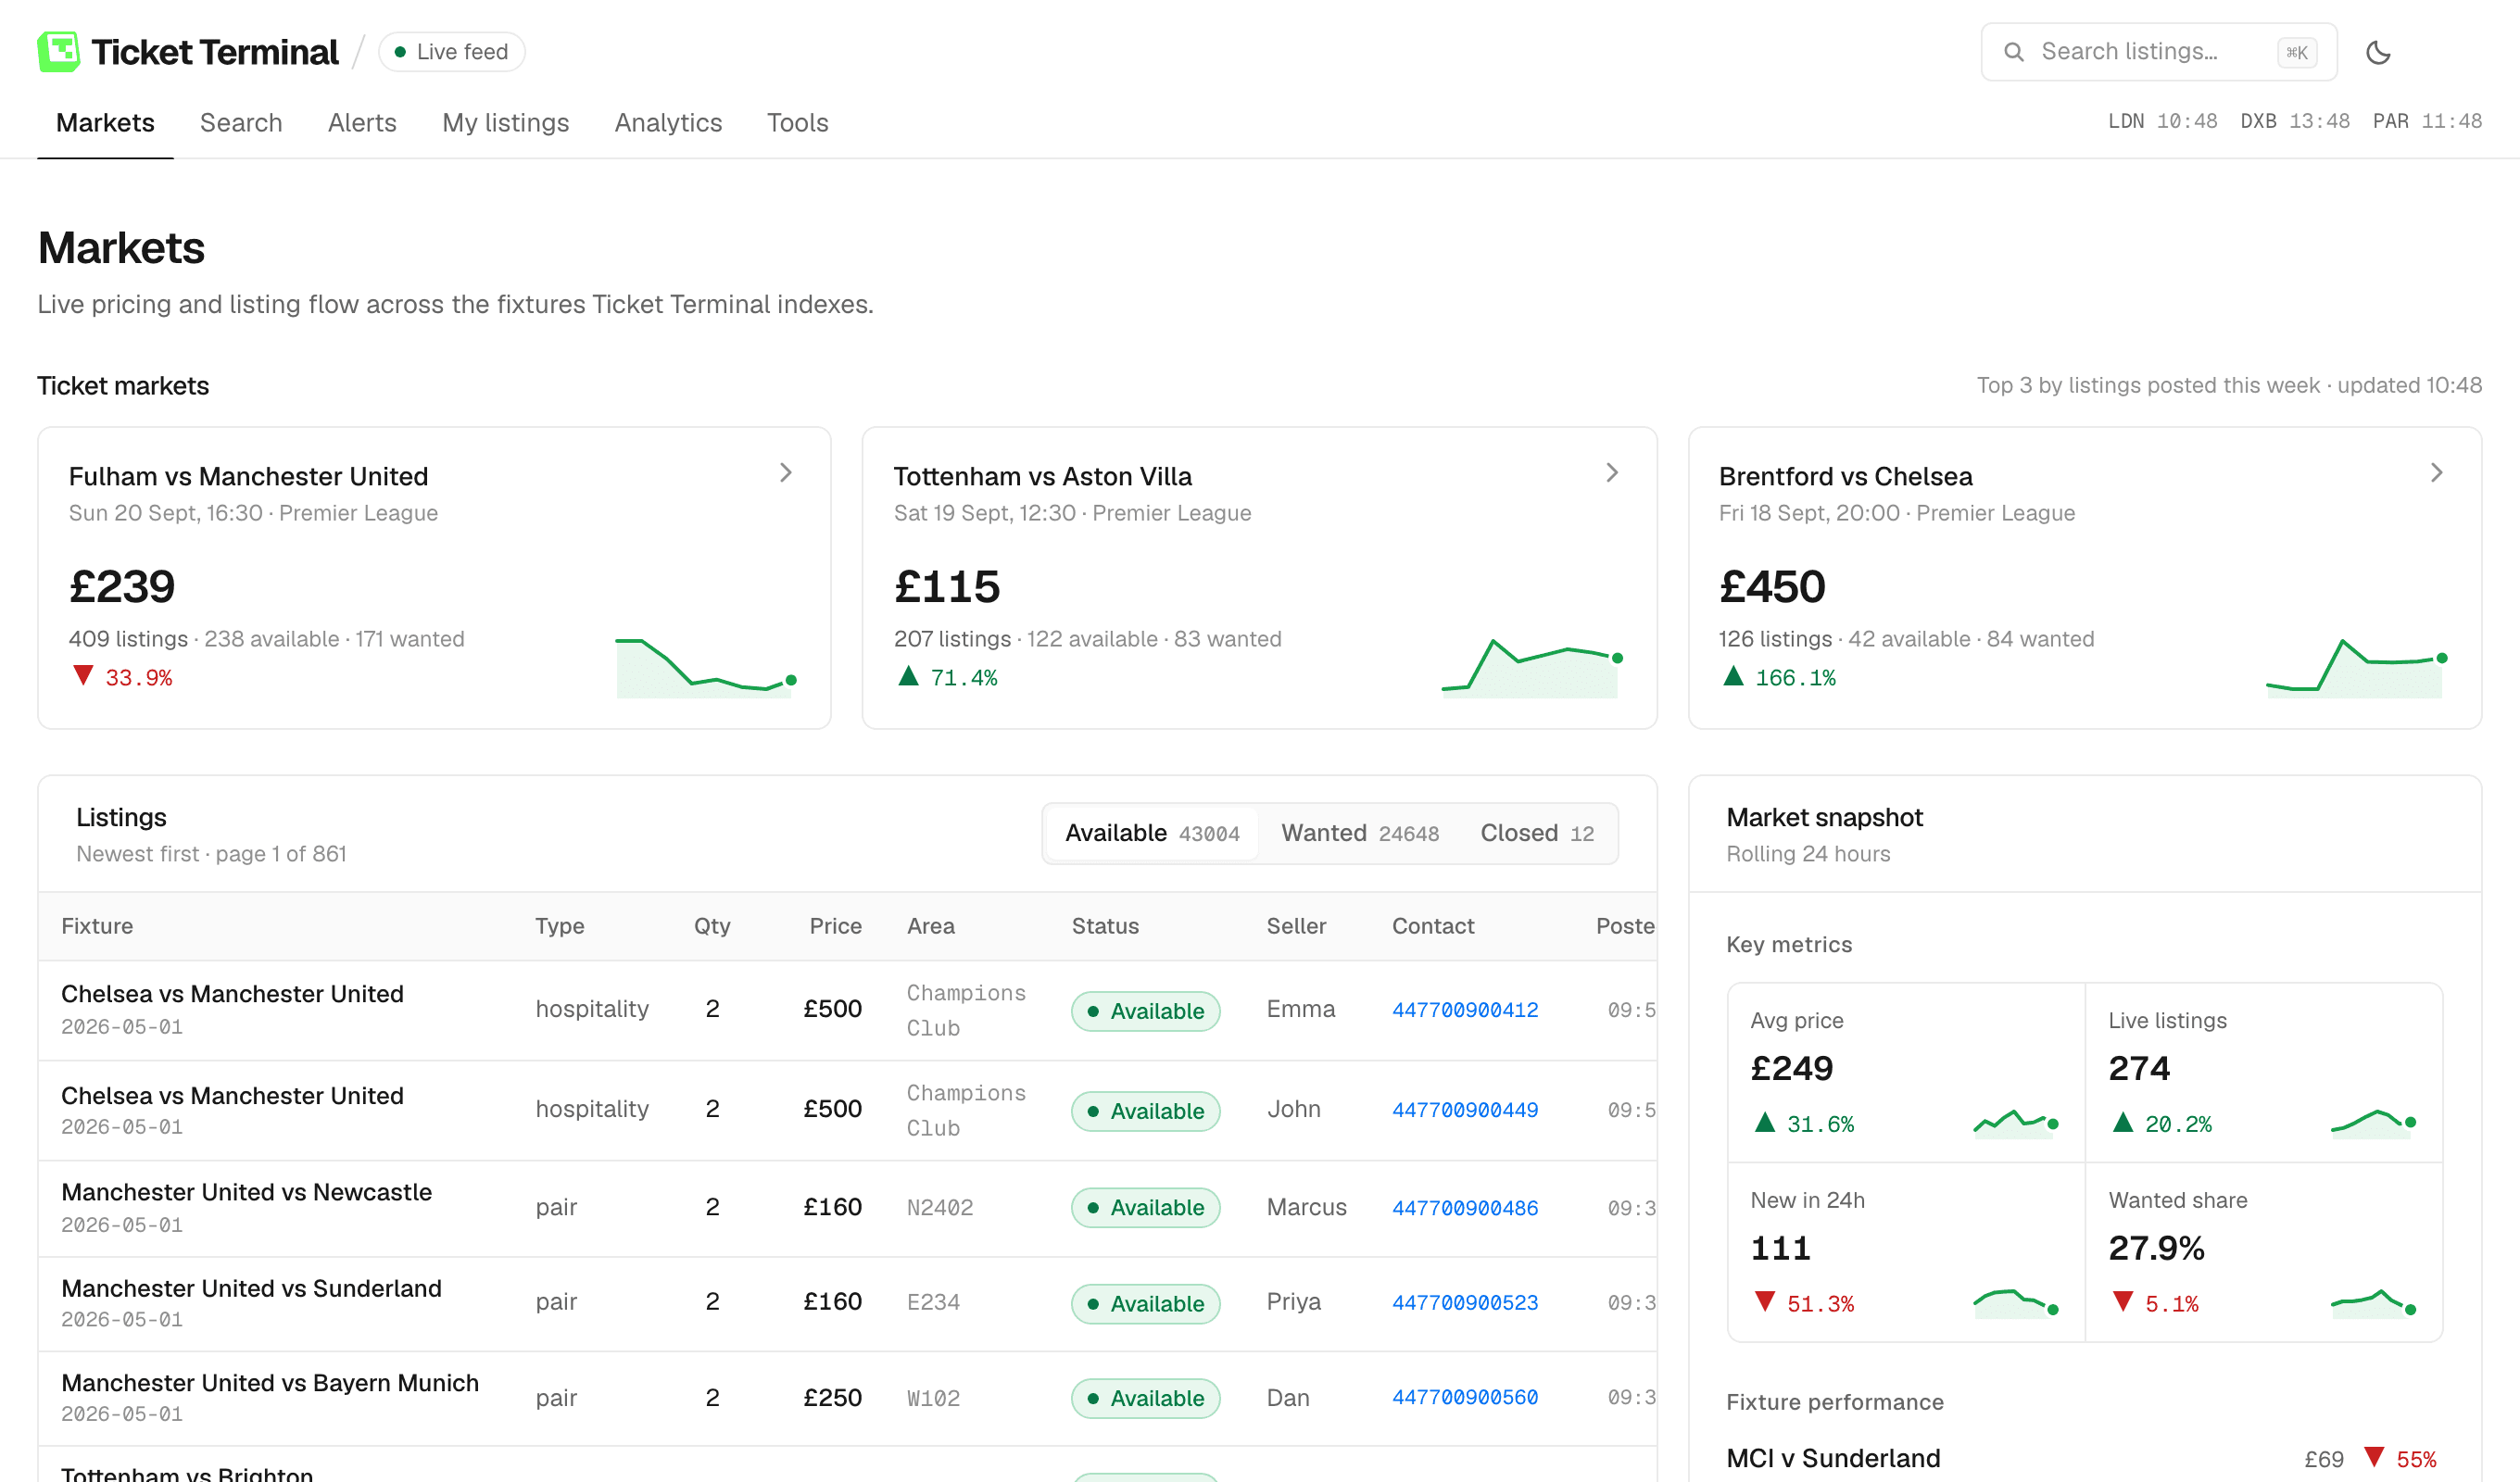The height and width of the screenshot is (1482, 2520).
Task: Toggle dark mode moon icon
Action: (2378, 52)
